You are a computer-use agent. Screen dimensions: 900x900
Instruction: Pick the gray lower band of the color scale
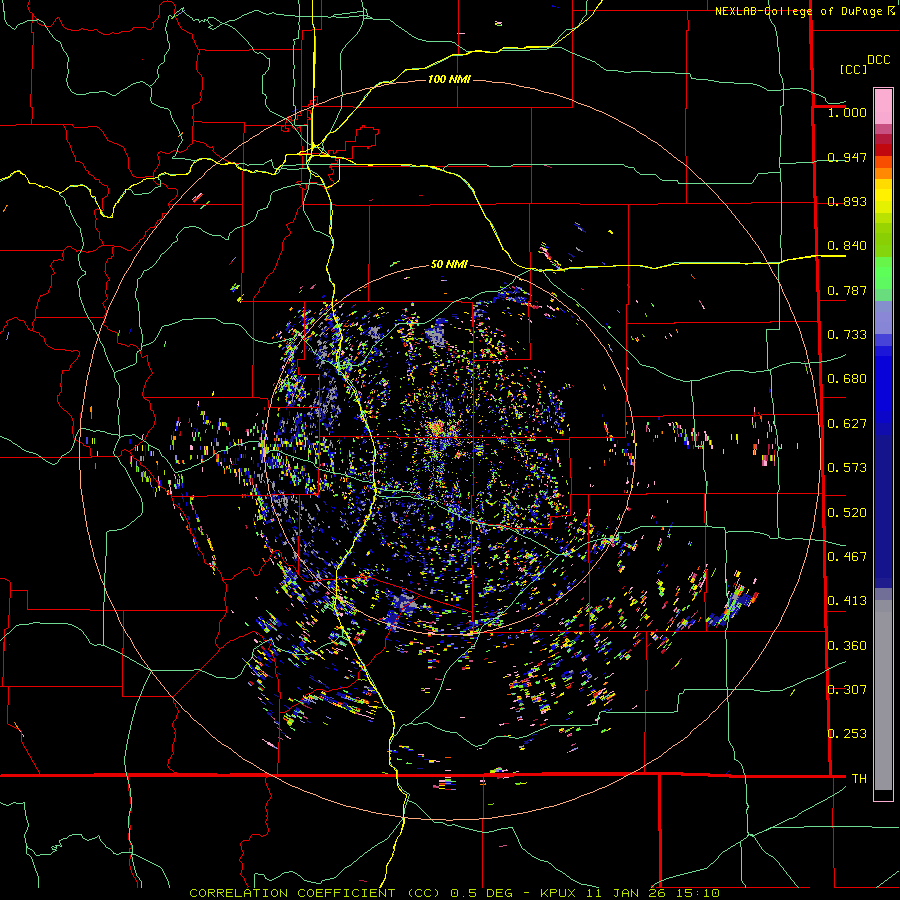[x=883, y=695]
